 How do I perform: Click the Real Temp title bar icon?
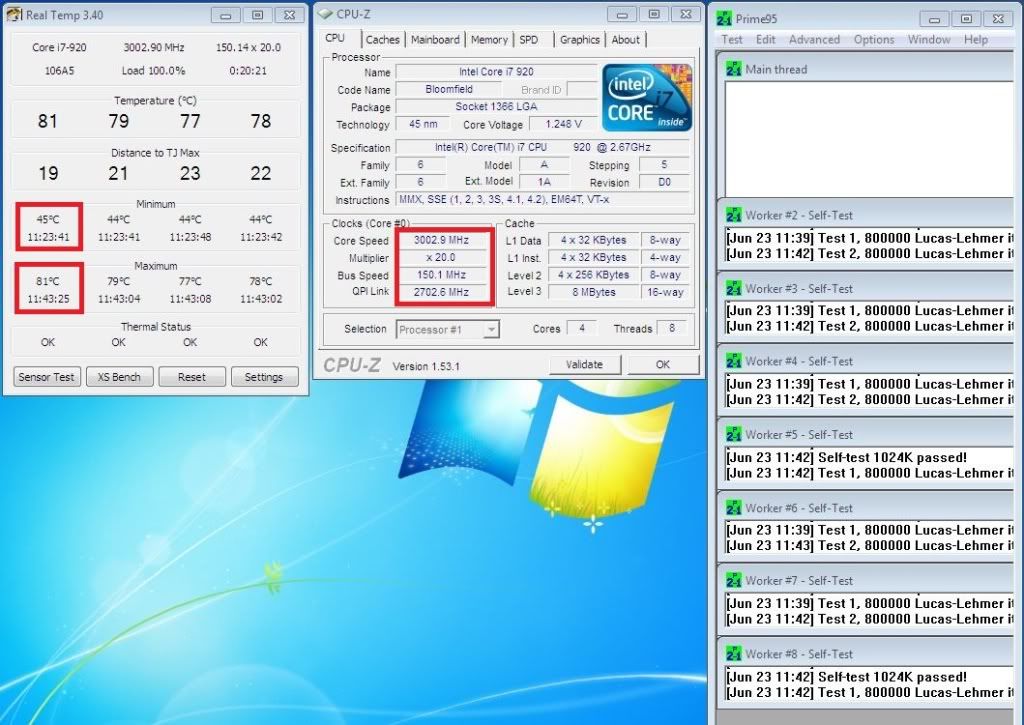(x=14, y=14)
